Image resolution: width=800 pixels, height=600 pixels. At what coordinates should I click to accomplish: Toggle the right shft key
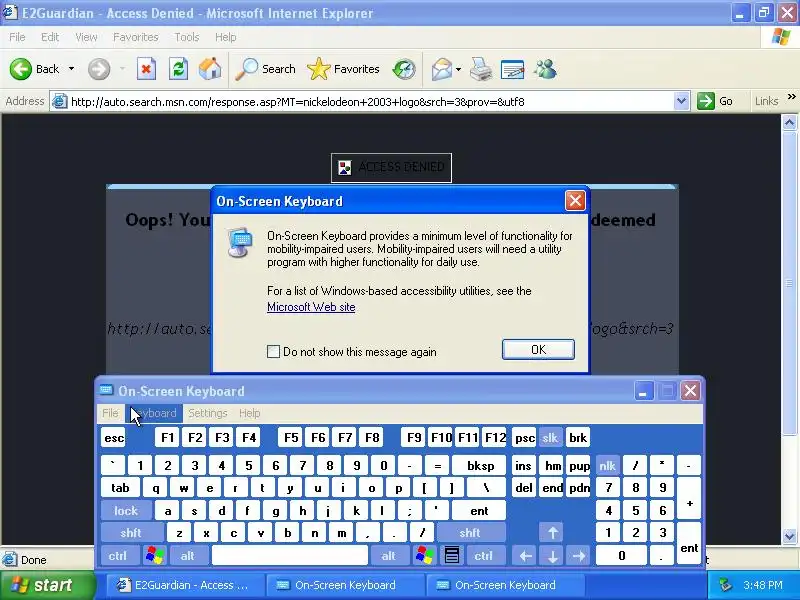pyautogui.click(x=470, y=533)
